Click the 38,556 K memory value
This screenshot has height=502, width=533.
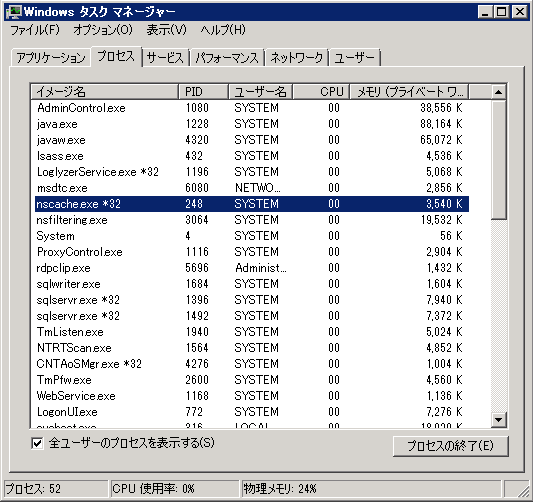click(441, 108)
